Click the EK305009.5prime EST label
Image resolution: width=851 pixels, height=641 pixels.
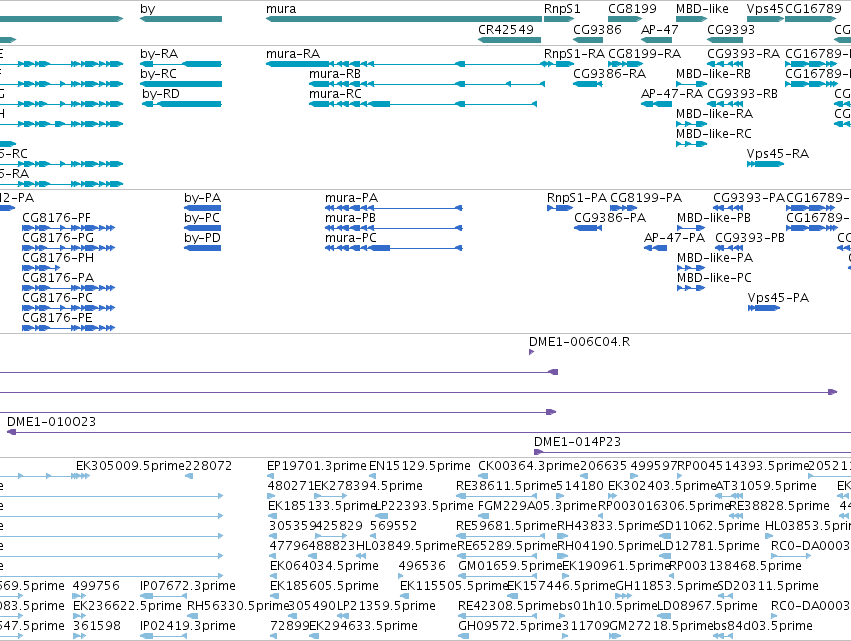[x=131, y=466]
